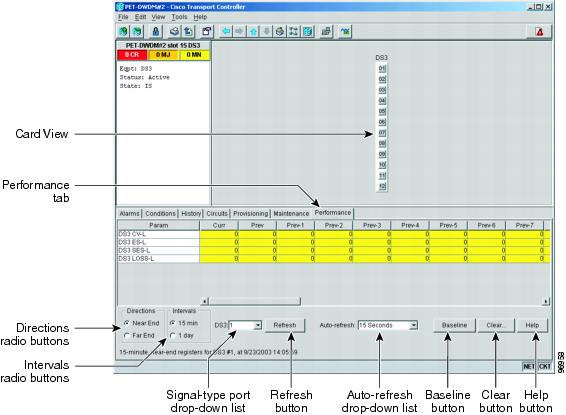The height and width of the screenshot is (415, 566).
Task: Click the CKT indicator in status bar
Action: (544, 366)
